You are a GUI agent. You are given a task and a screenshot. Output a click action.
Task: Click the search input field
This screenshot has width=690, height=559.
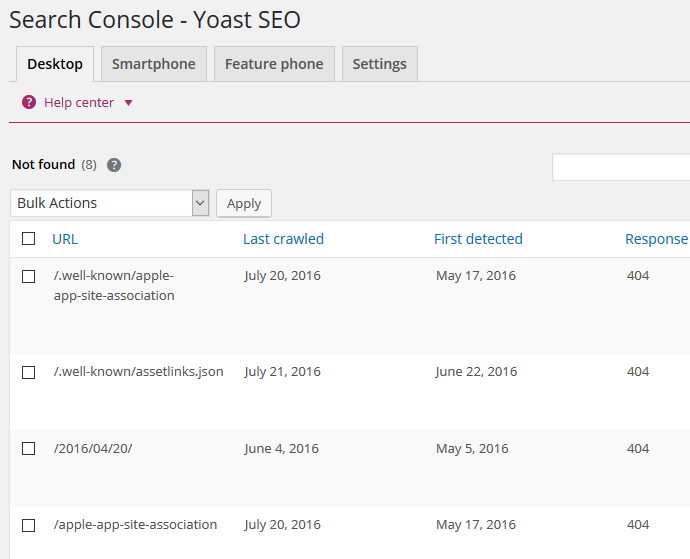pyautogui.click(x=621, y=167)
